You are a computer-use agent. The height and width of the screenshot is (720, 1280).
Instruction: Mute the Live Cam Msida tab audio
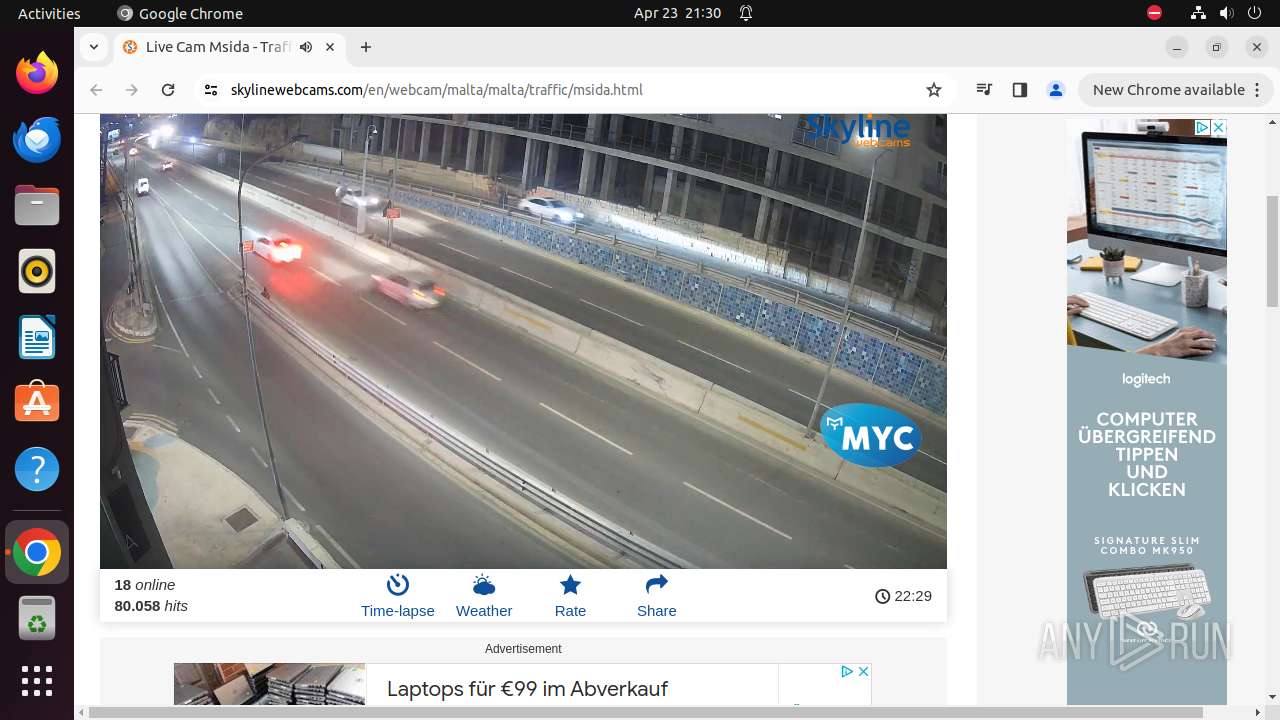pyautogui.click(x=306, y=47)
